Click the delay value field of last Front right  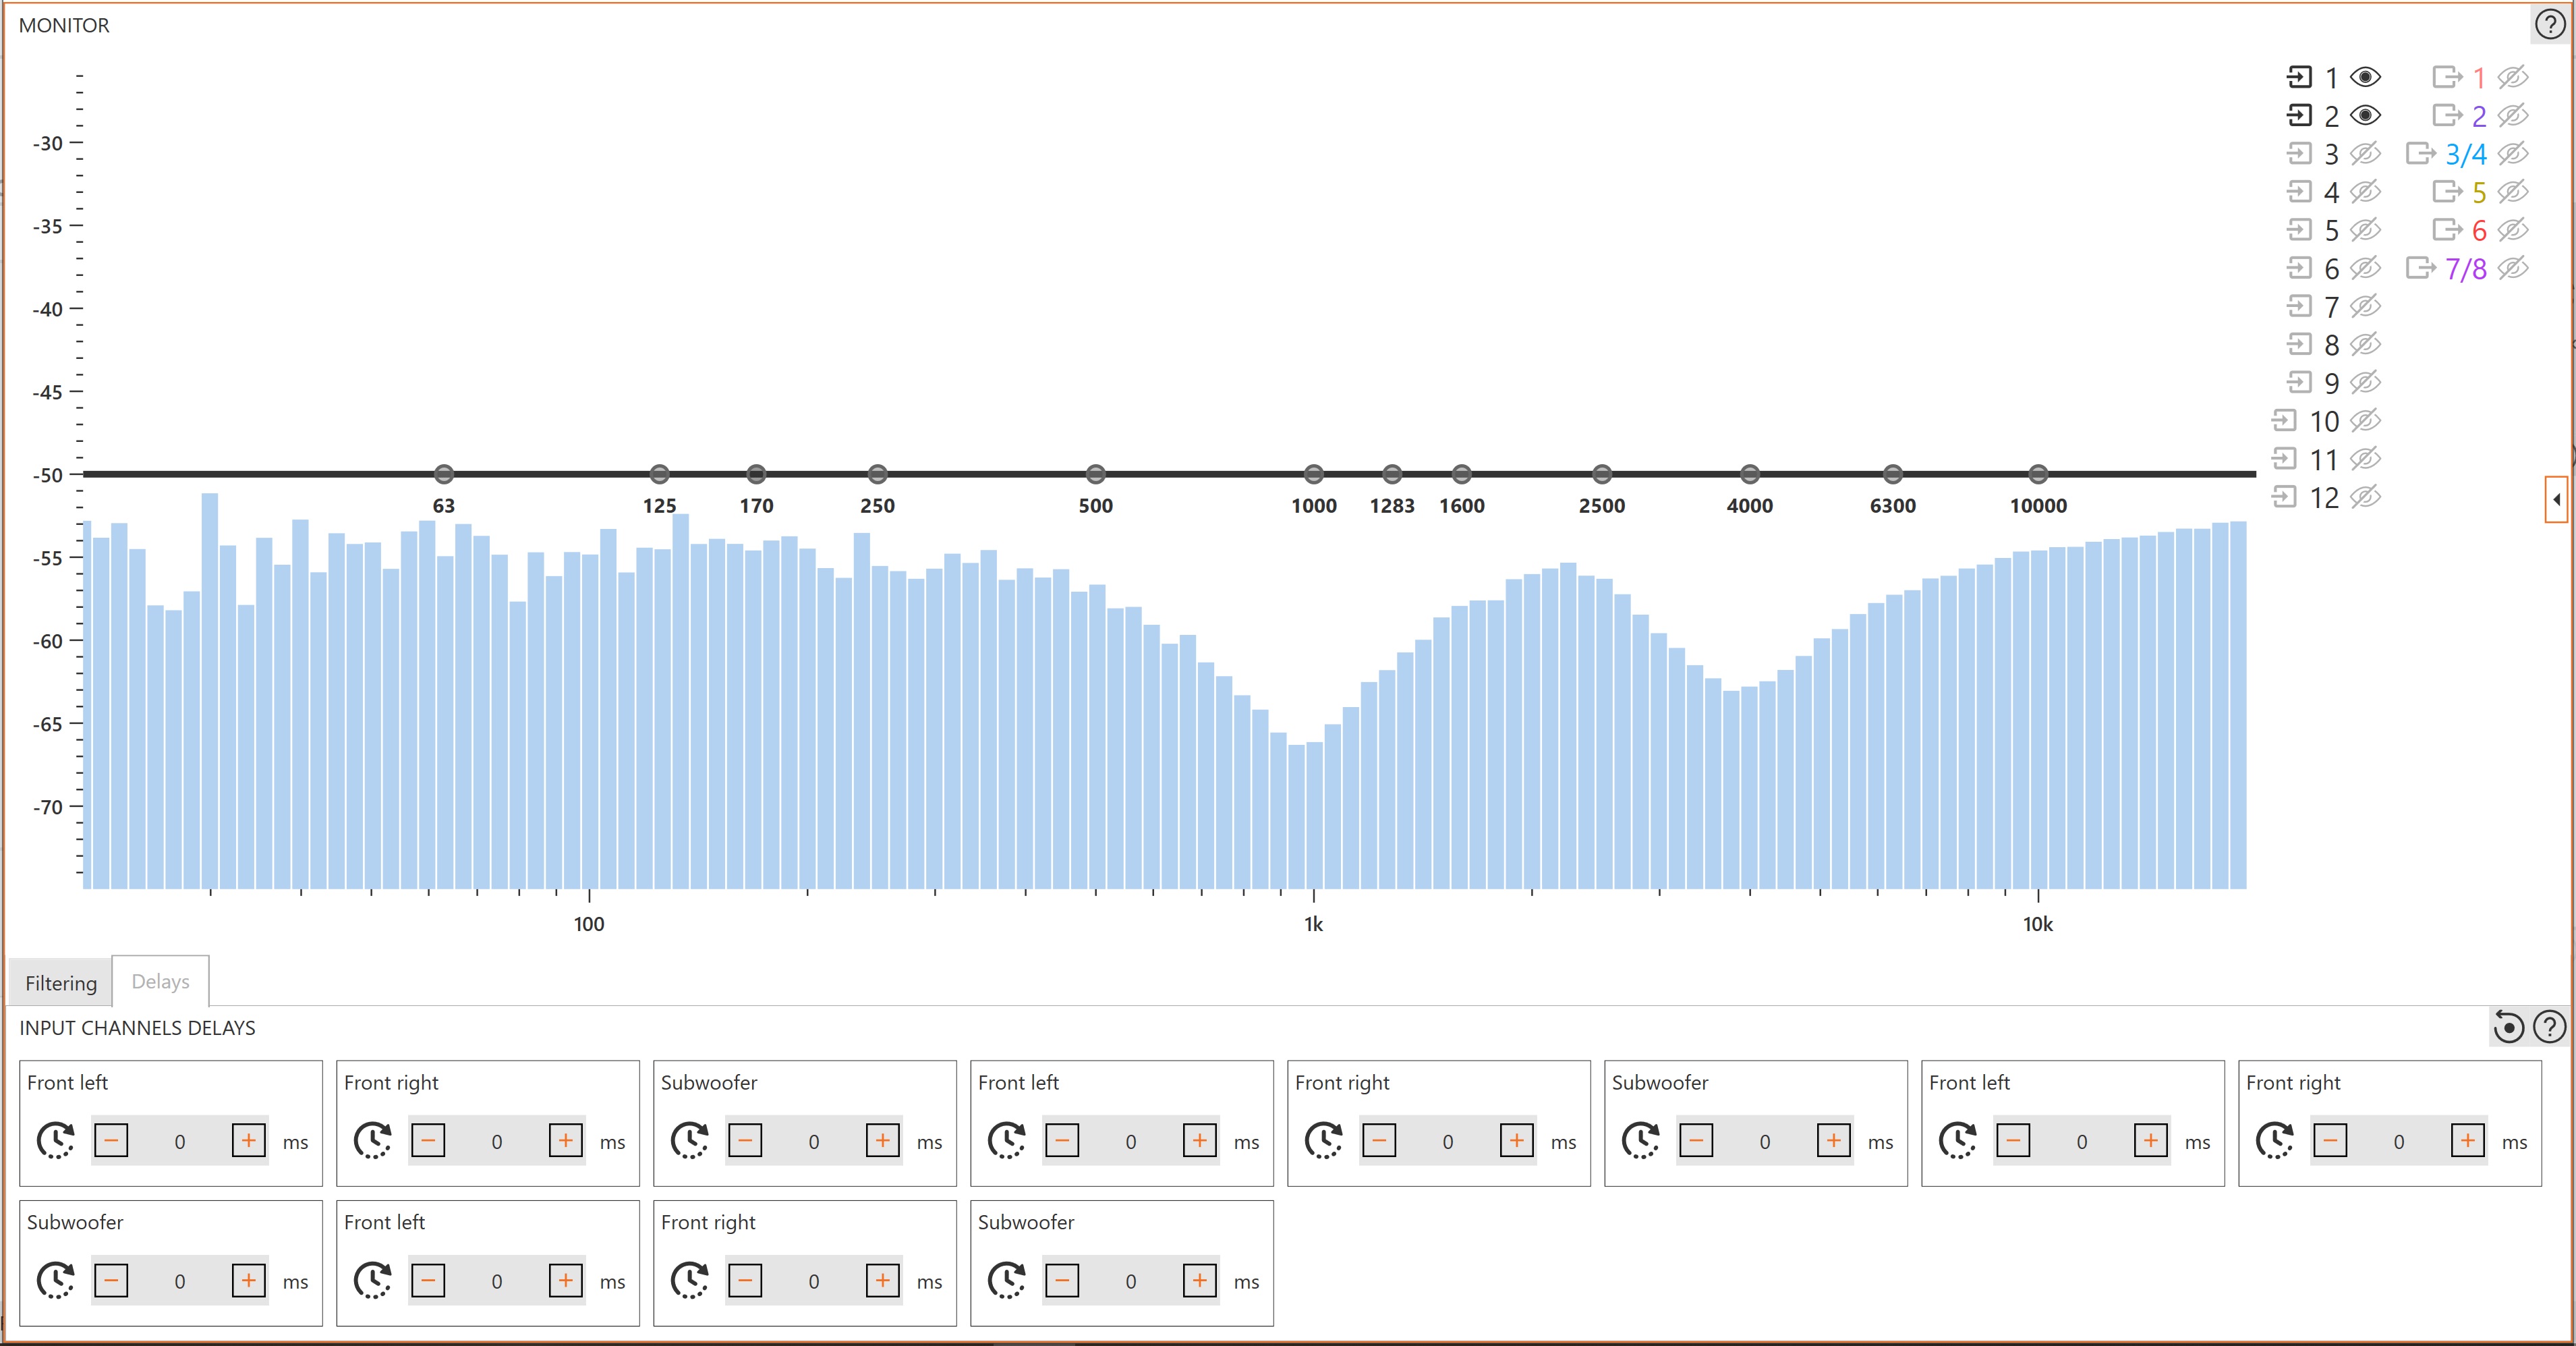[814, 1281]
